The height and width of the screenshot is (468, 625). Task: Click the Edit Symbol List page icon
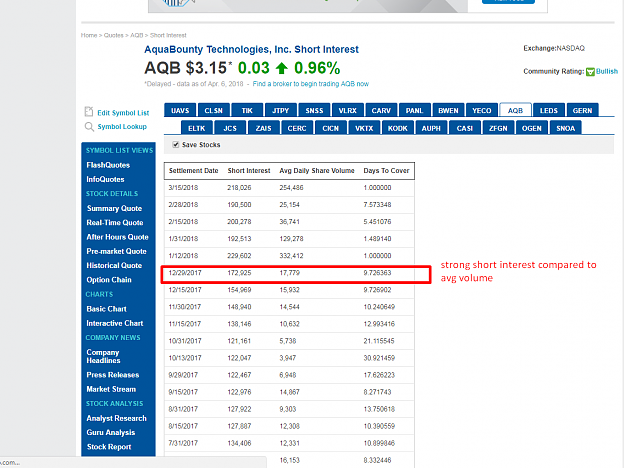click(88, 112)
